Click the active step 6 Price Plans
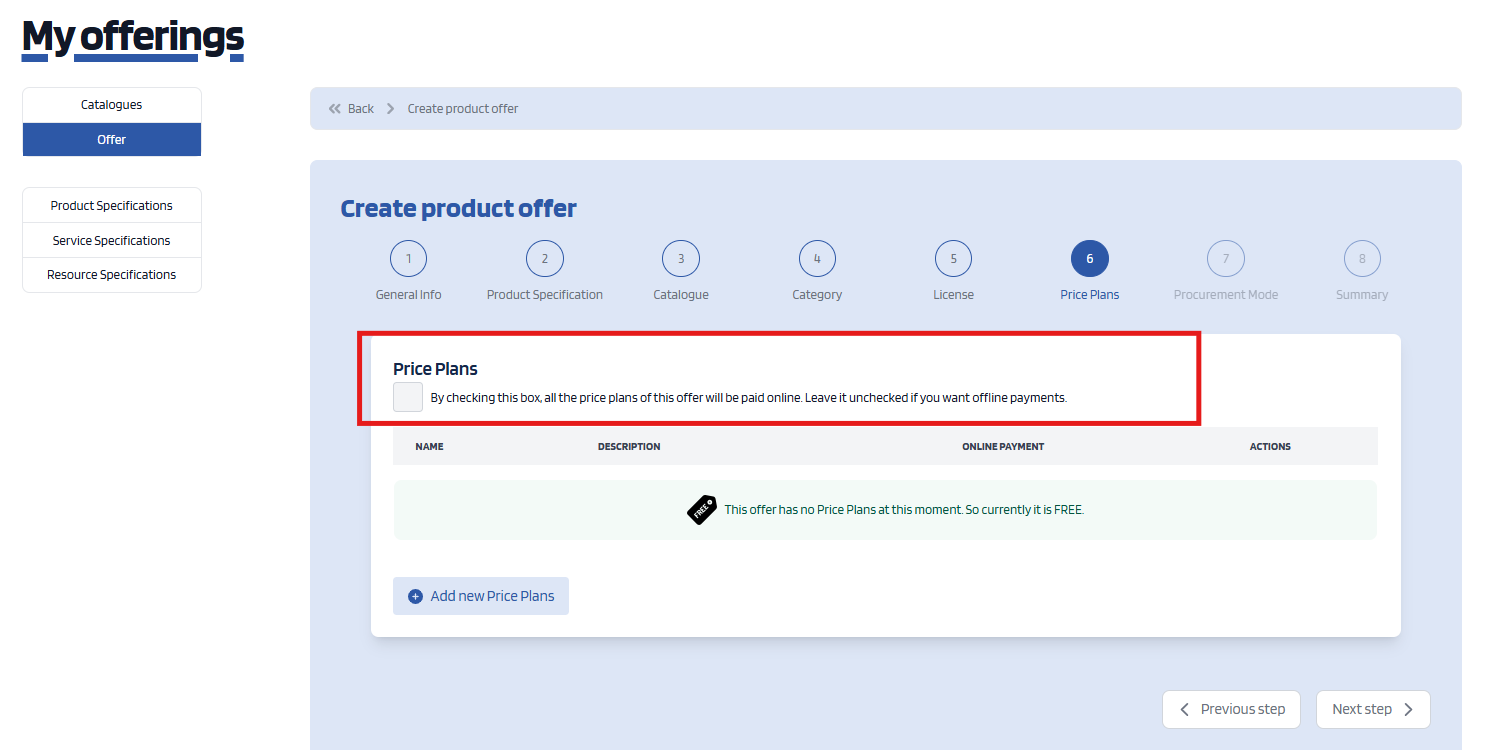This screenshot has width=1508, height=750. coord(1089,259)
